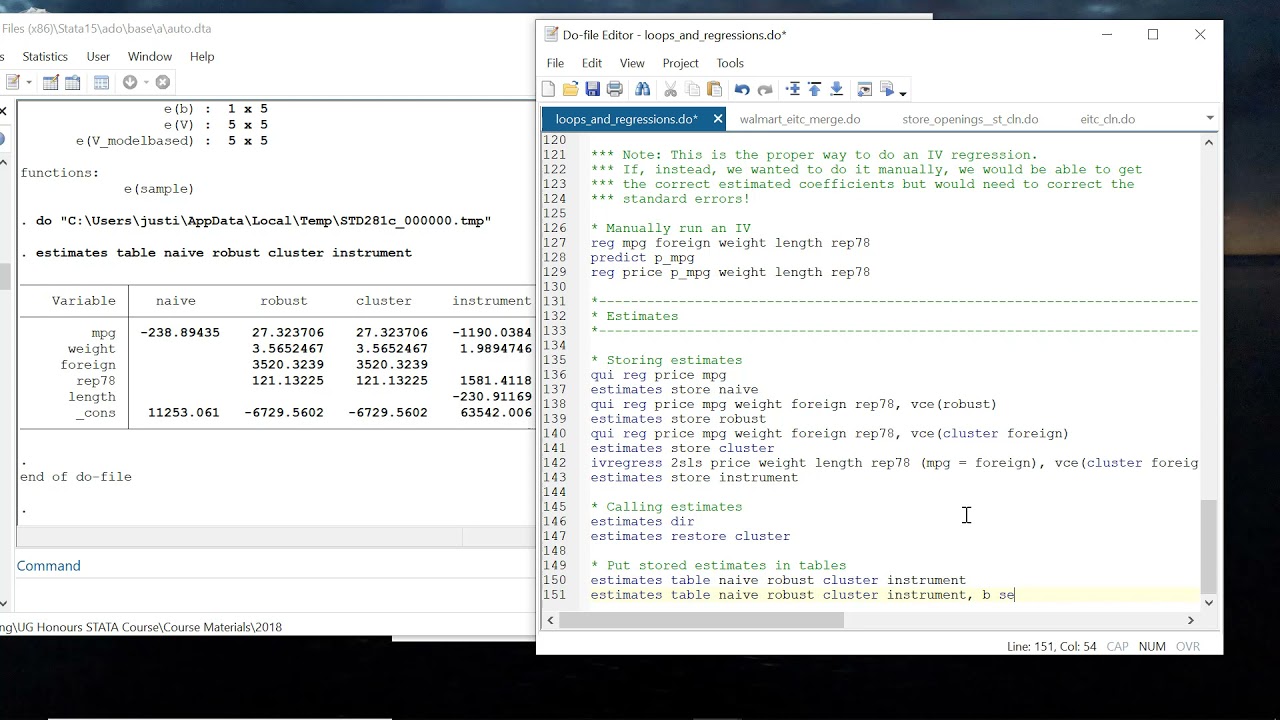1280x720 pixels.
Task: Click the _cons row label in results
Action: click(x=95, y=413)
